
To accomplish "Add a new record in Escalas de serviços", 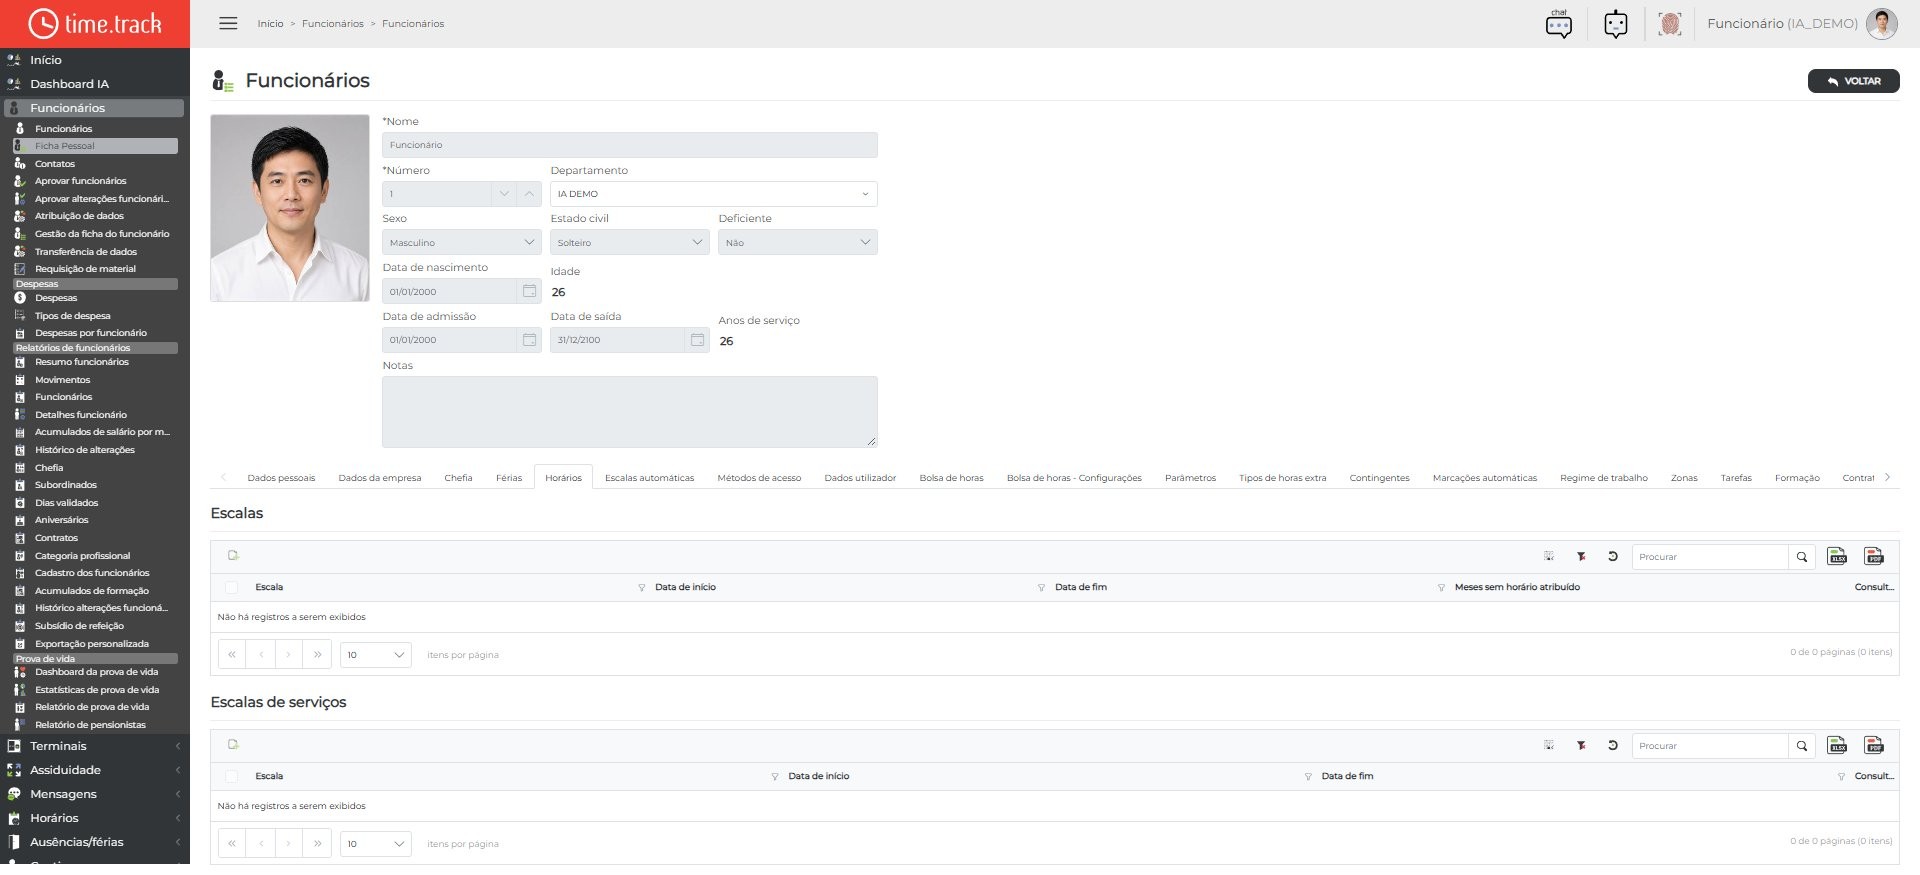I will pos(233,745).
